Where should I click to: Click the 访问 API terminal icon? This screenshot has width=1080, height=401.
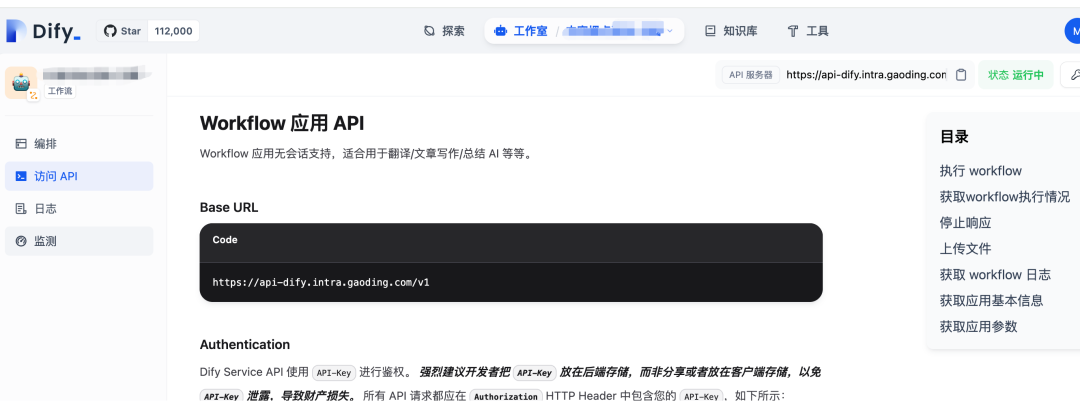coord(21,176)
